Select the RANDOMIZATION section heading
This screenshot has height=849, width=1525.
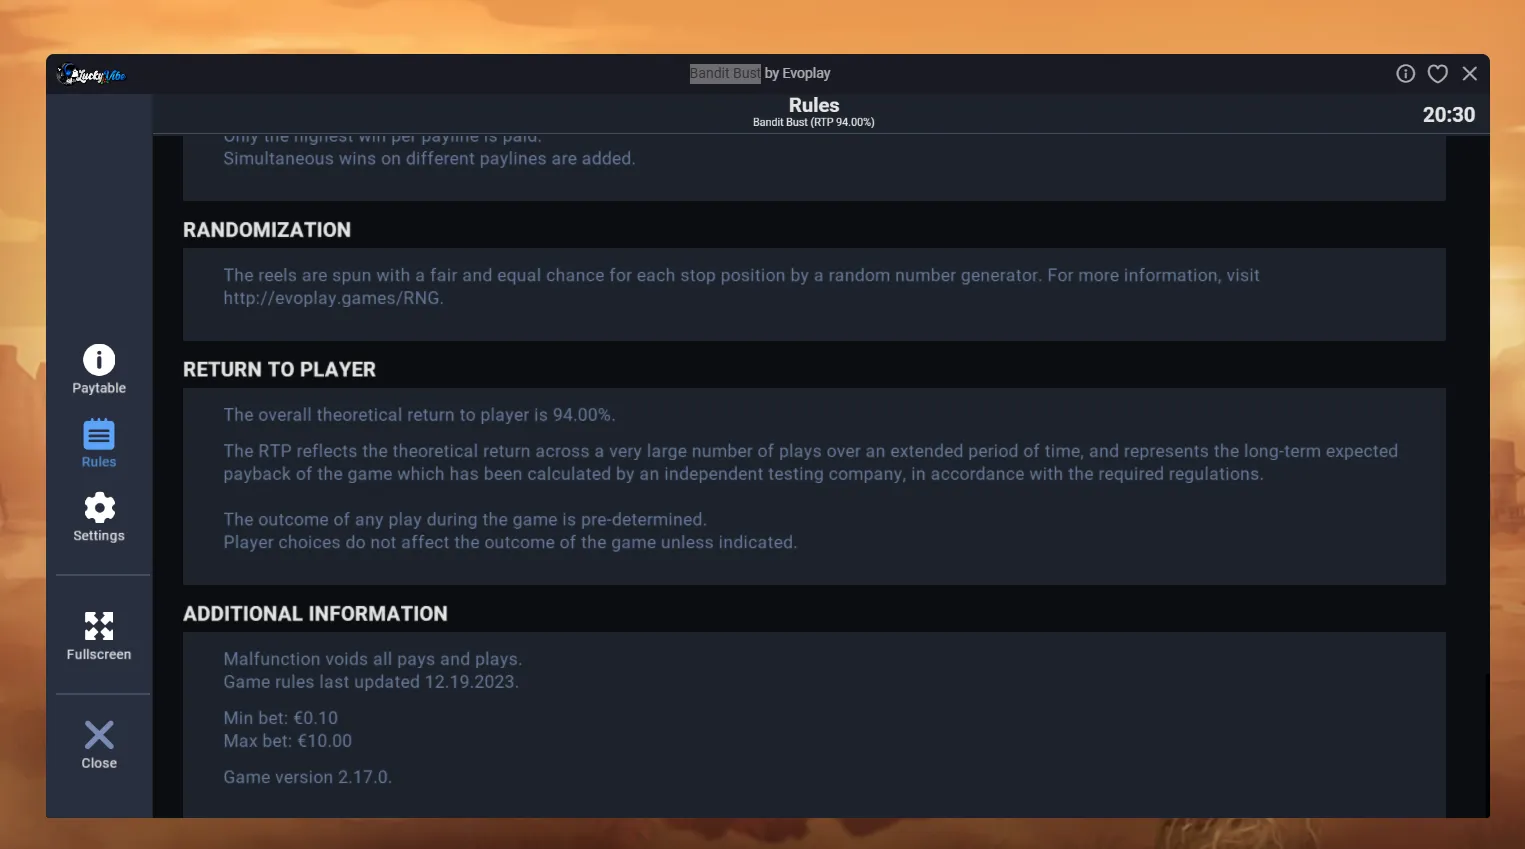(267, 230)
